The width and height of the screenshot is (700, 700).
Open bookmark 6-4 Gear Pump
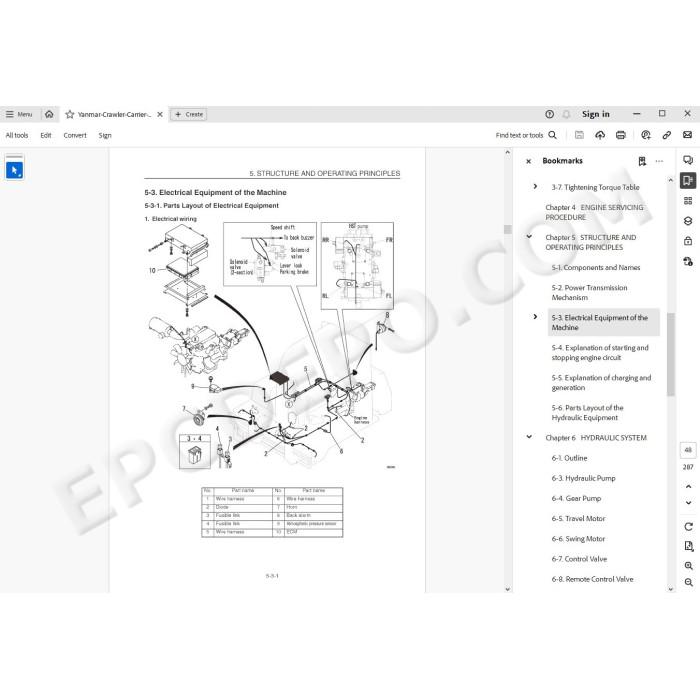point(576,498)
